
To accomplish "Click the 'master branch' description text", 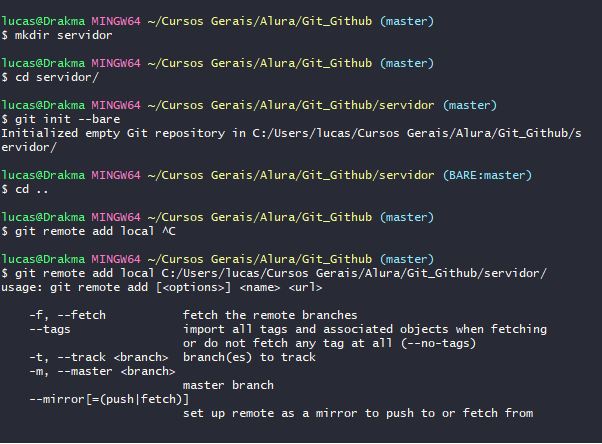I will click(228, 385).
